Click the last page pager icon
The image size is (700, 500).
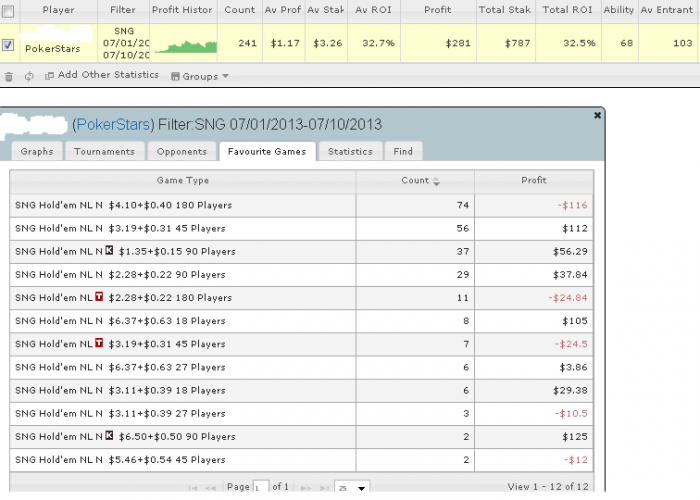coord(325,488)
